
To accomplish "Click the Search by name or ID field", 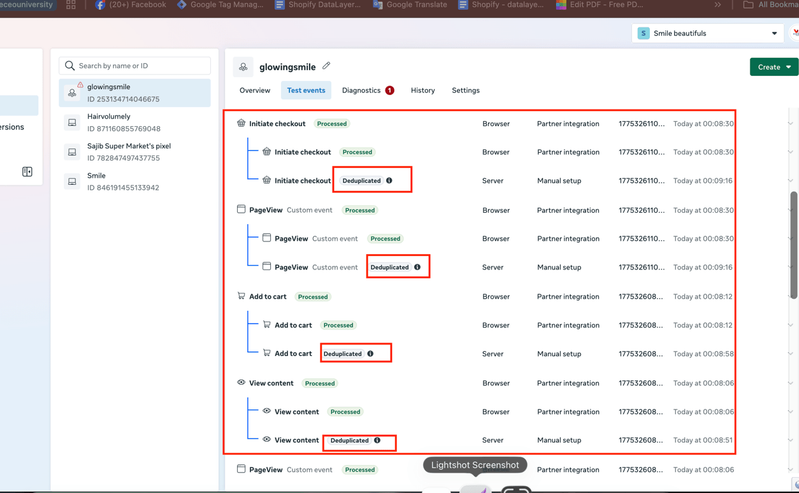I will click(135, 66).
